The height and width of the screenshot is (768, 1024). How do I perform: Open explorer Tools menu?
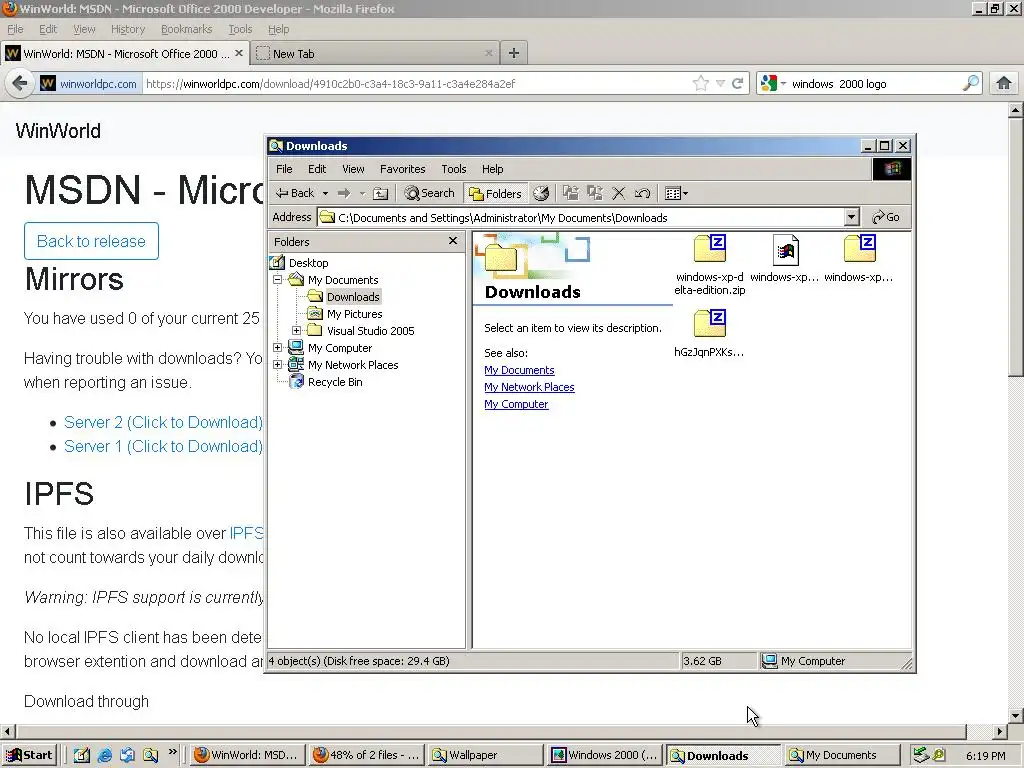[x=453, y=169]
